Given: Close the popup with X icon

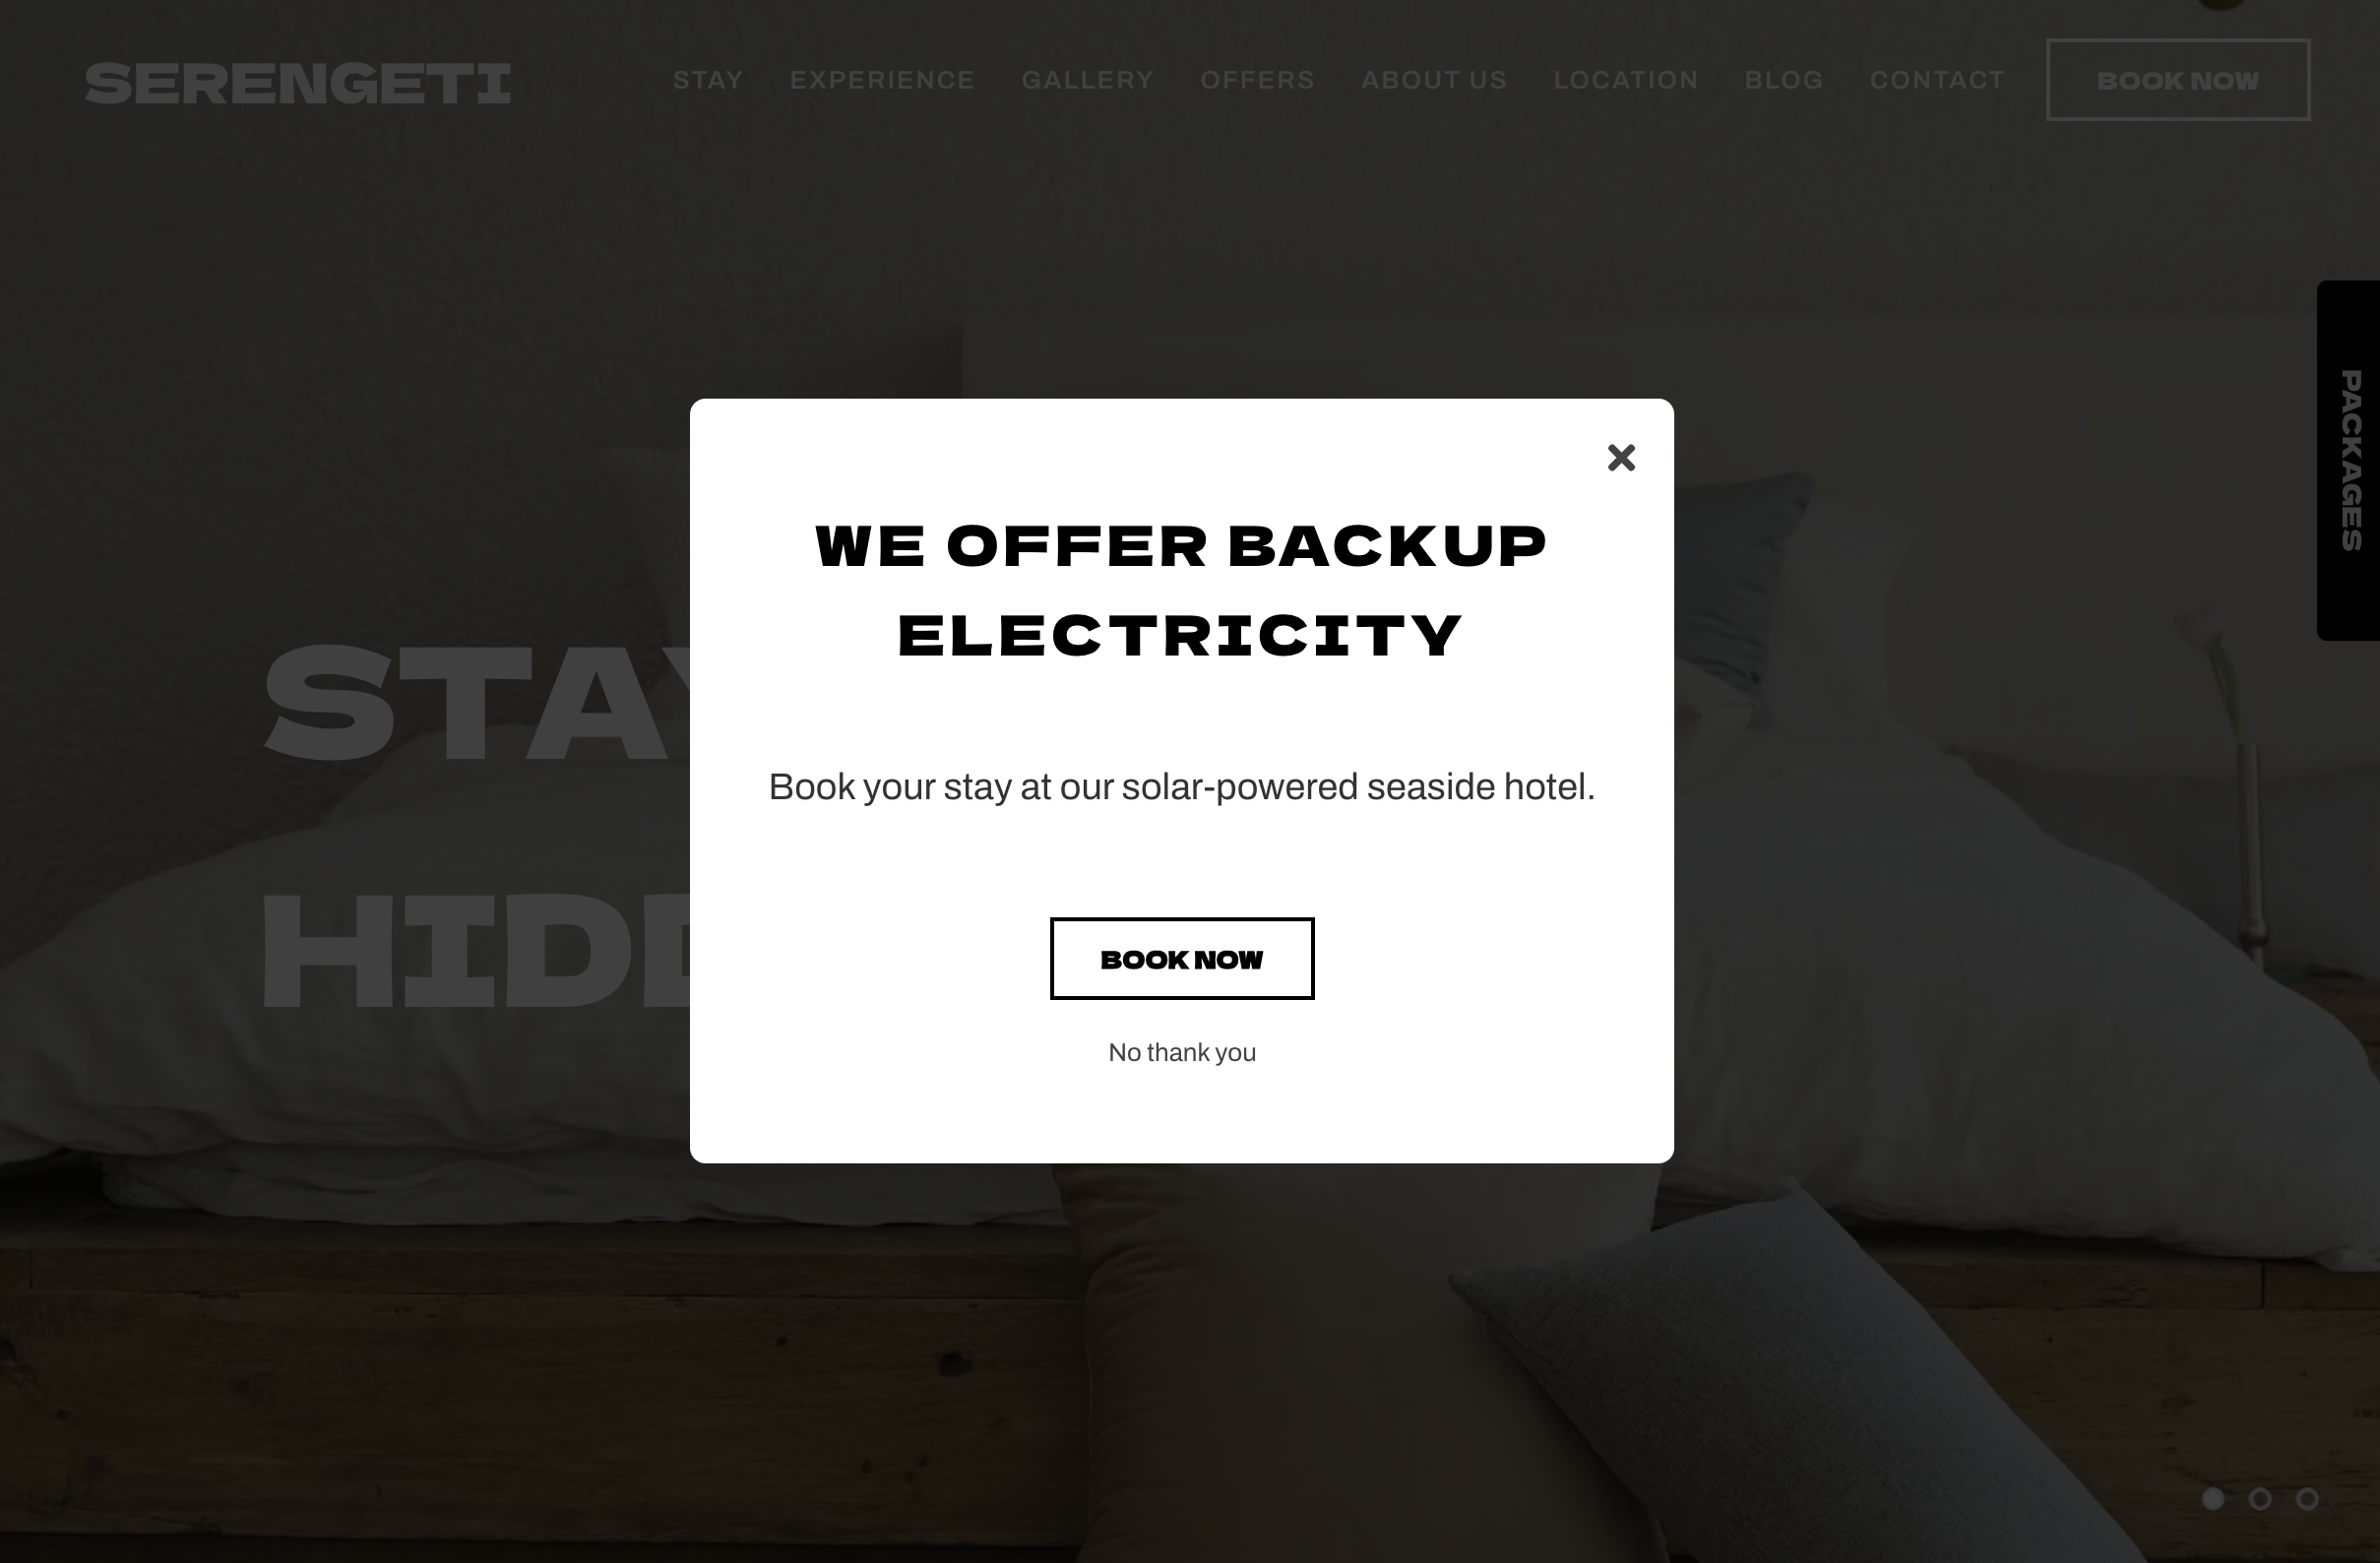Looking at the screenshot, I should 1618,456.
